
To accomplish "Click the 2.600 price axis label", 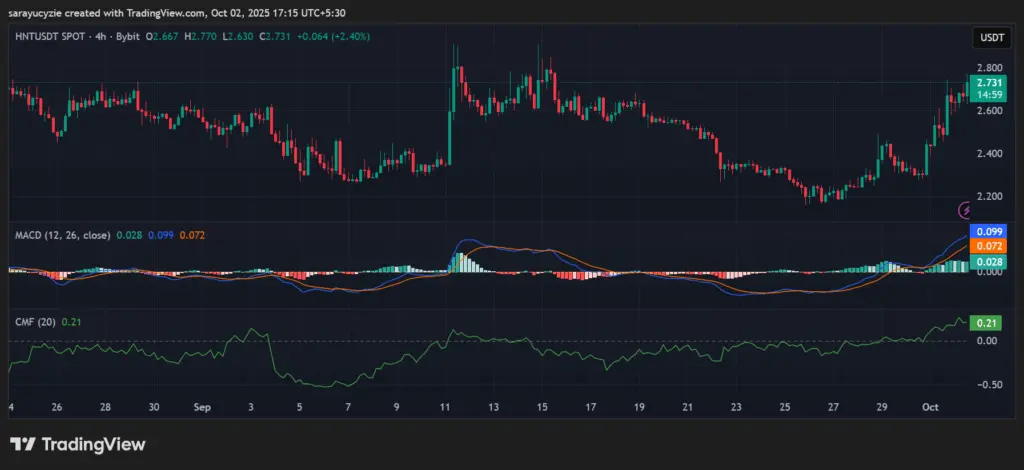I will pyautogui.click(x=989, y=110).
